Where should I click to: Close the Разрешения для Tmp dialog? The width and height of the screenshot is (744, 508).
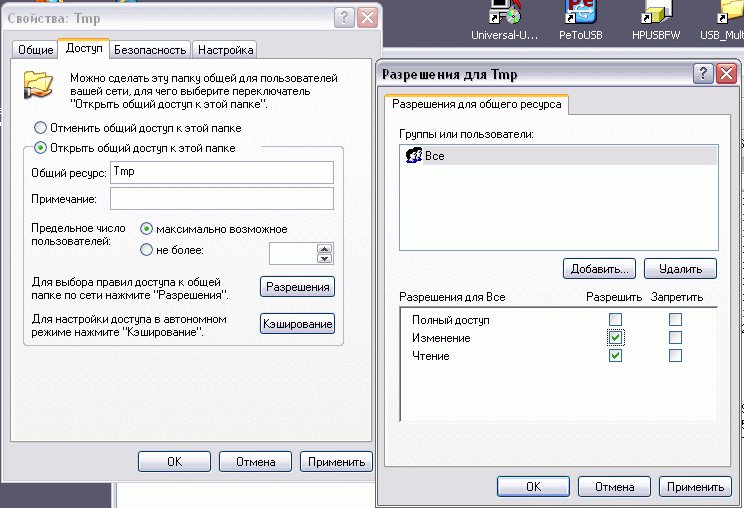tap(727, 75)
